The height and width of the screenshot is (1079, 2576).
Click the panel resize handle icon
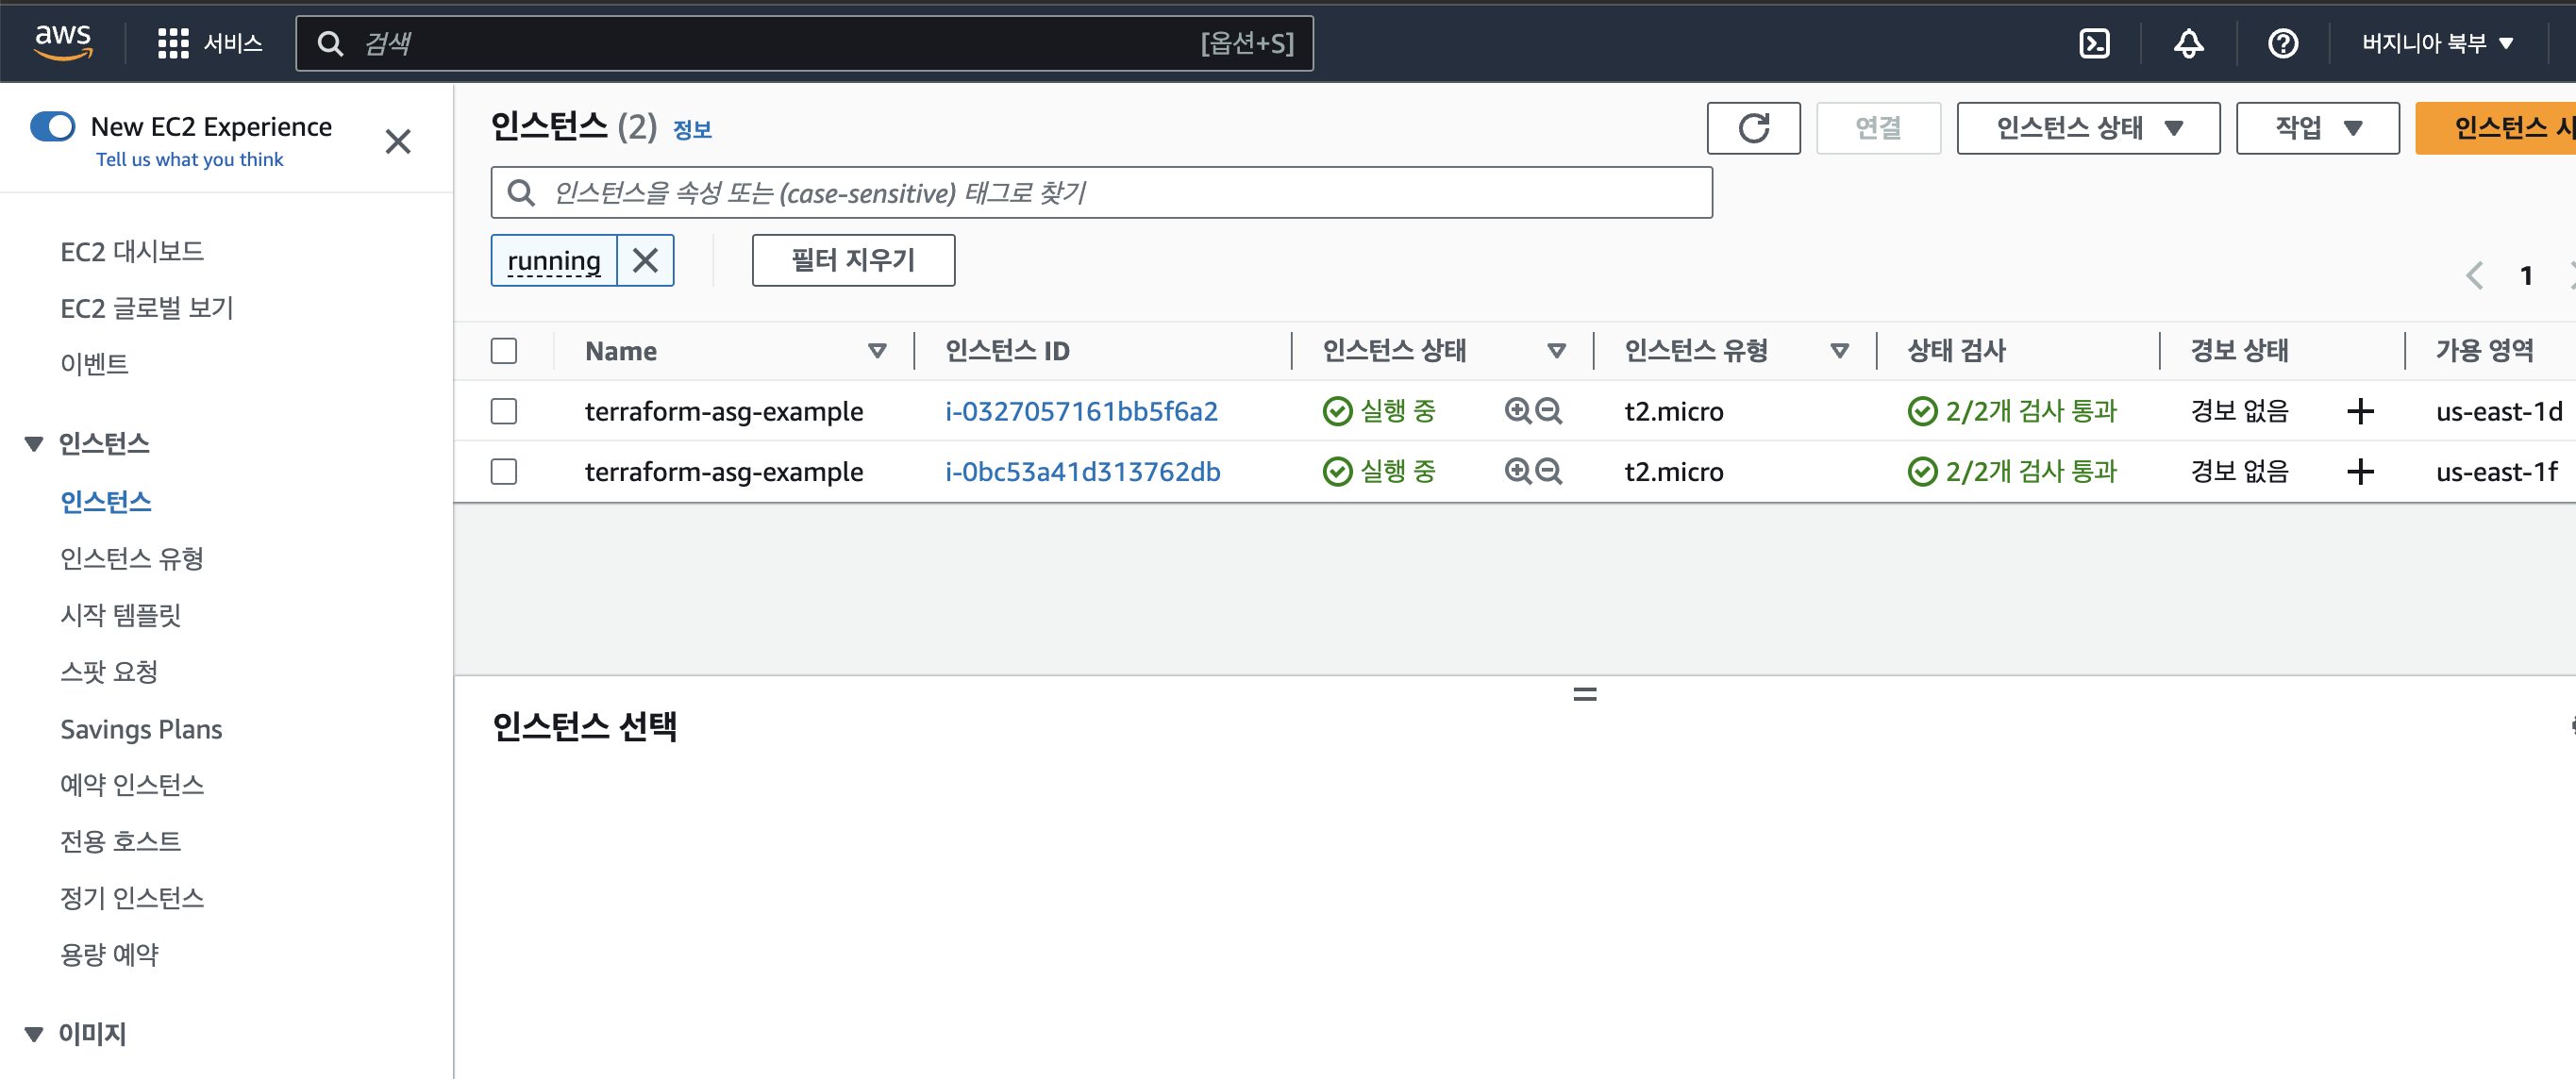pyautogui.click(x=1584, y=694)
